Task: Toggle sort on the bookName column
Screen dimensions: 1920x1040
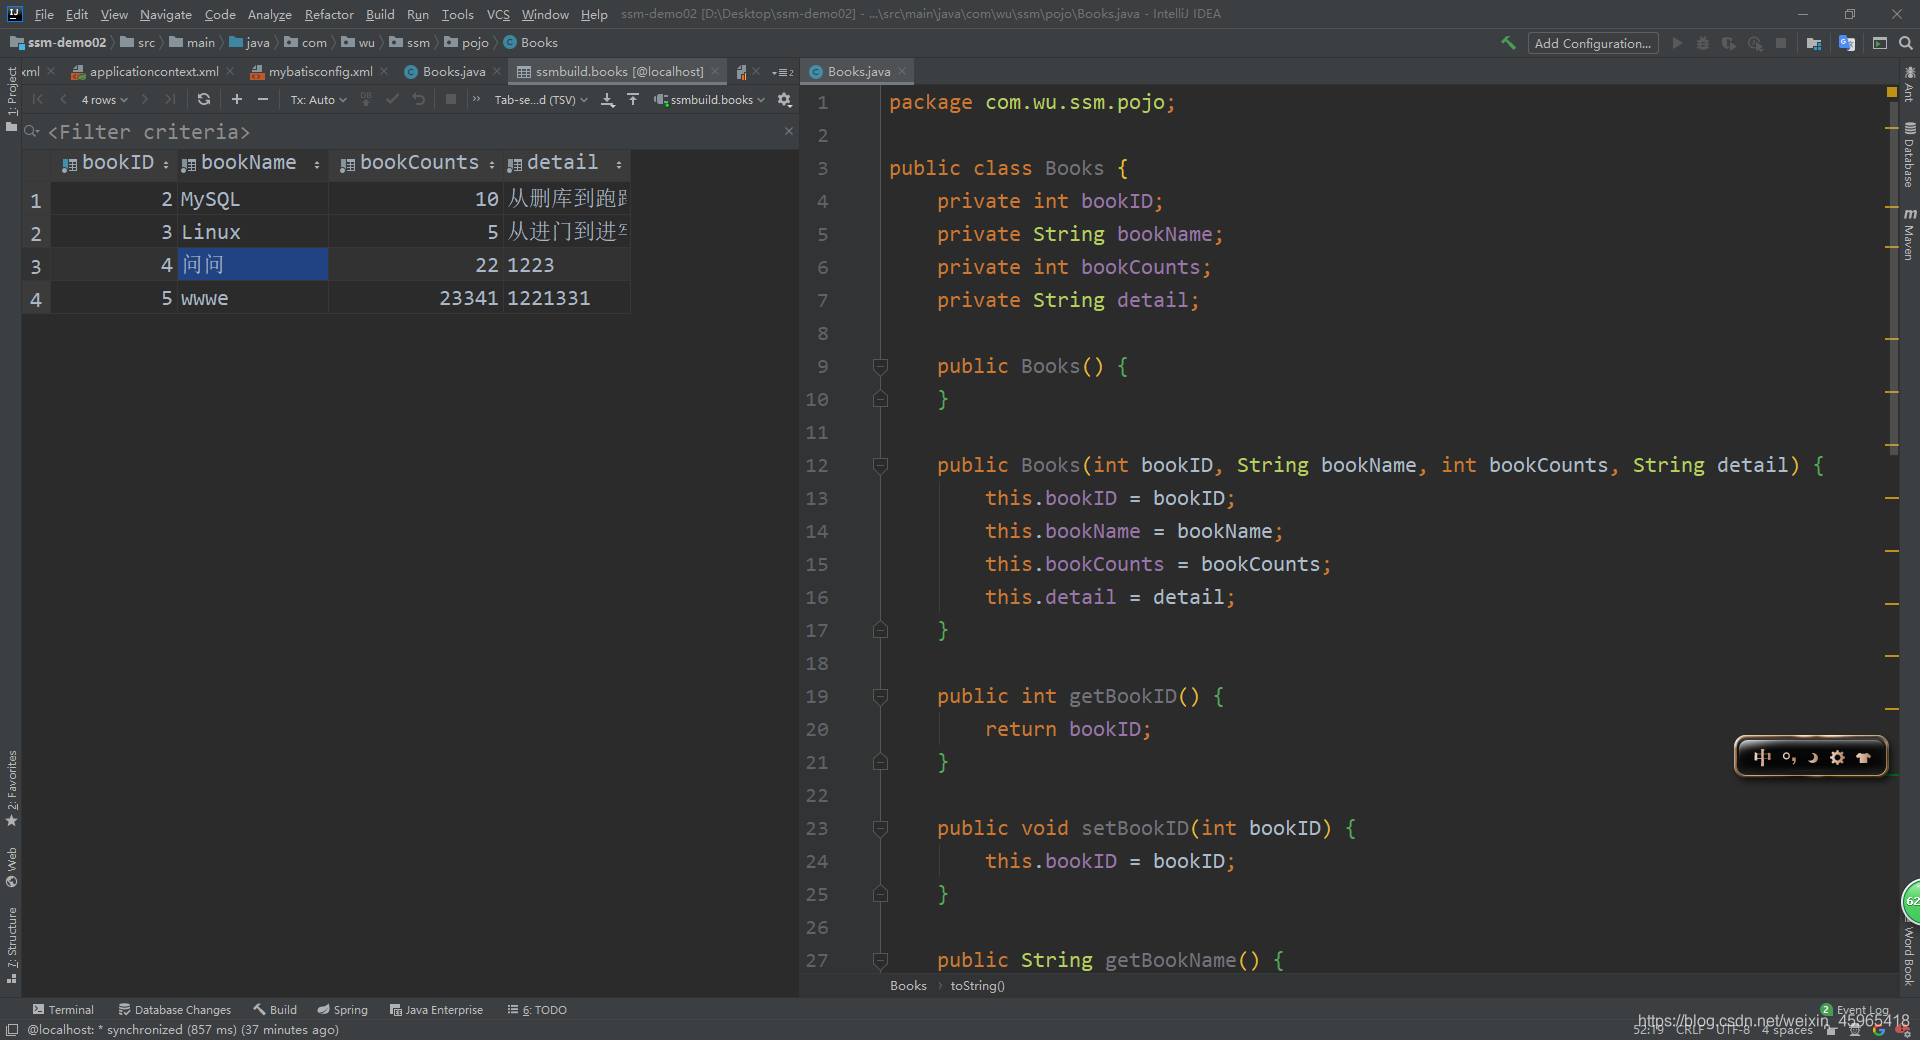Action: pos(317,164)
